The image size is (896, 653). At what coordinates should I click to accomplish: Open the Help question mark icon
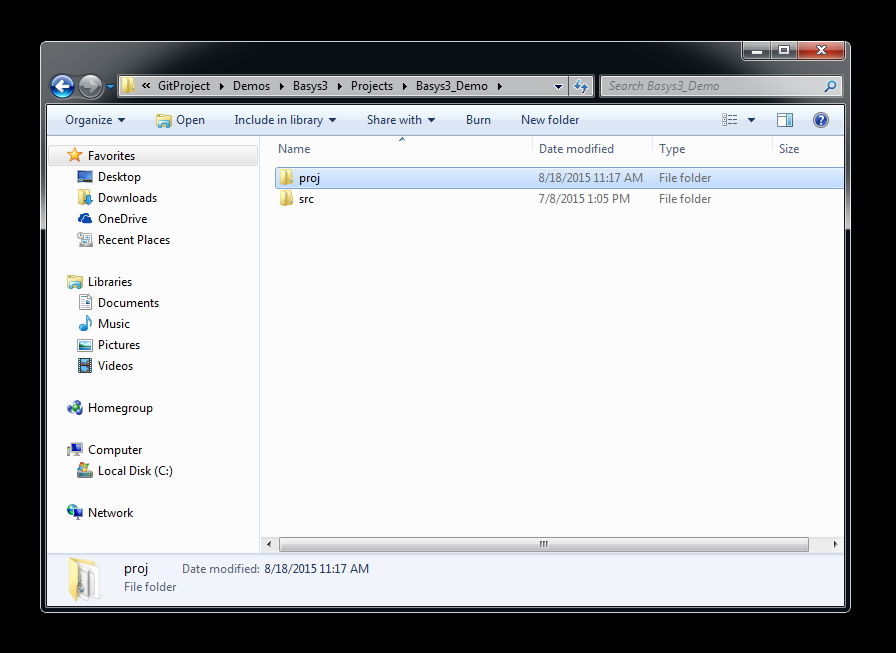821,120
